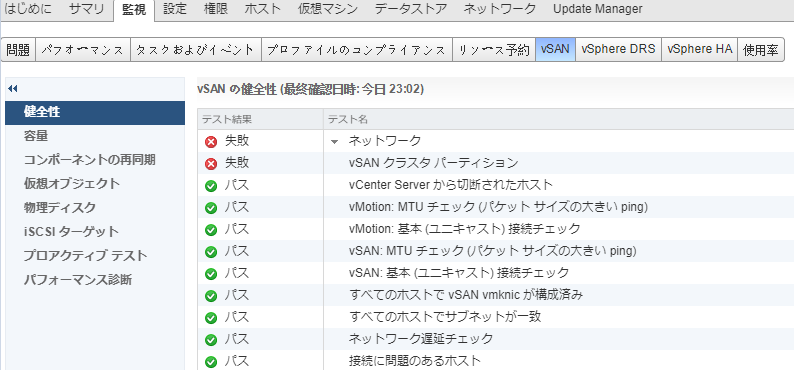Screen dimensions: 794x370
Task: Click green pass icon for サブネットが一致 row
Action: (x=211, y=318)
